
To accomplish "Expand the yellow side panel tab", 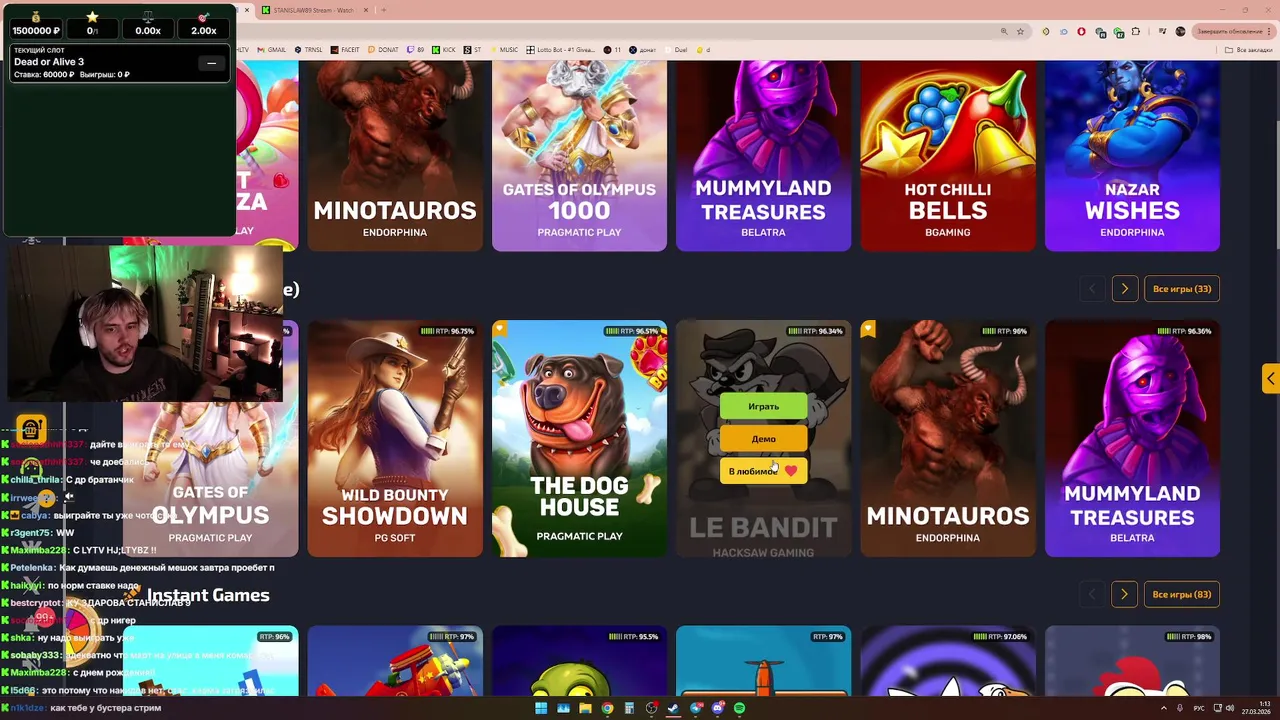I will coord(1270,378).
